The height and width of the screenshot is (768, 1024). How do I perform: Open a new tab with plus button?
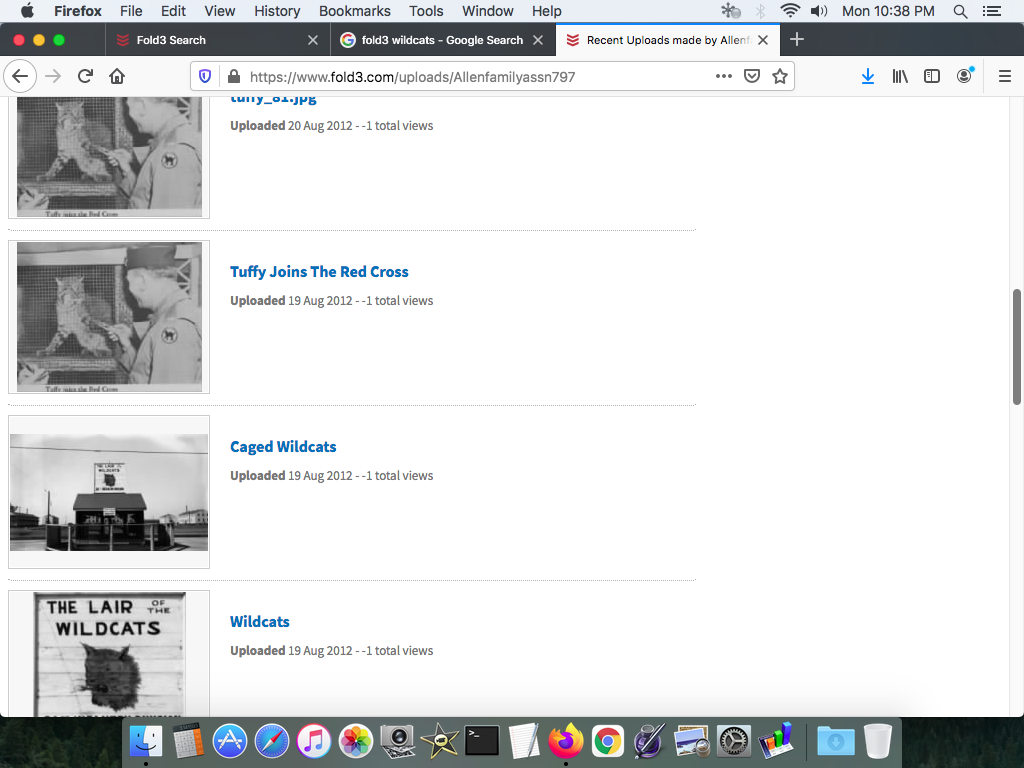(x=797, y=40)
